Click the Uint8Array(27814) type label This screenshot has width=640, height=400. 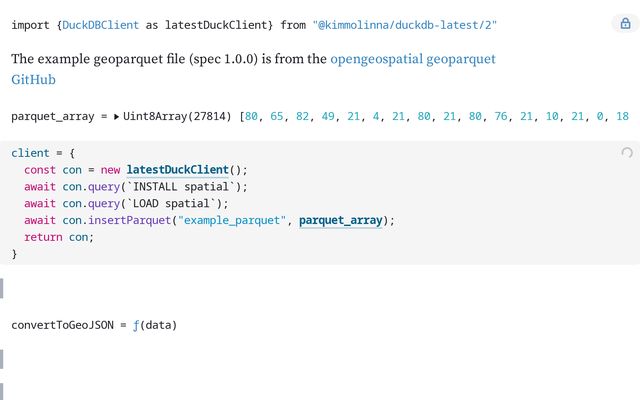click(x=177, y=117)
